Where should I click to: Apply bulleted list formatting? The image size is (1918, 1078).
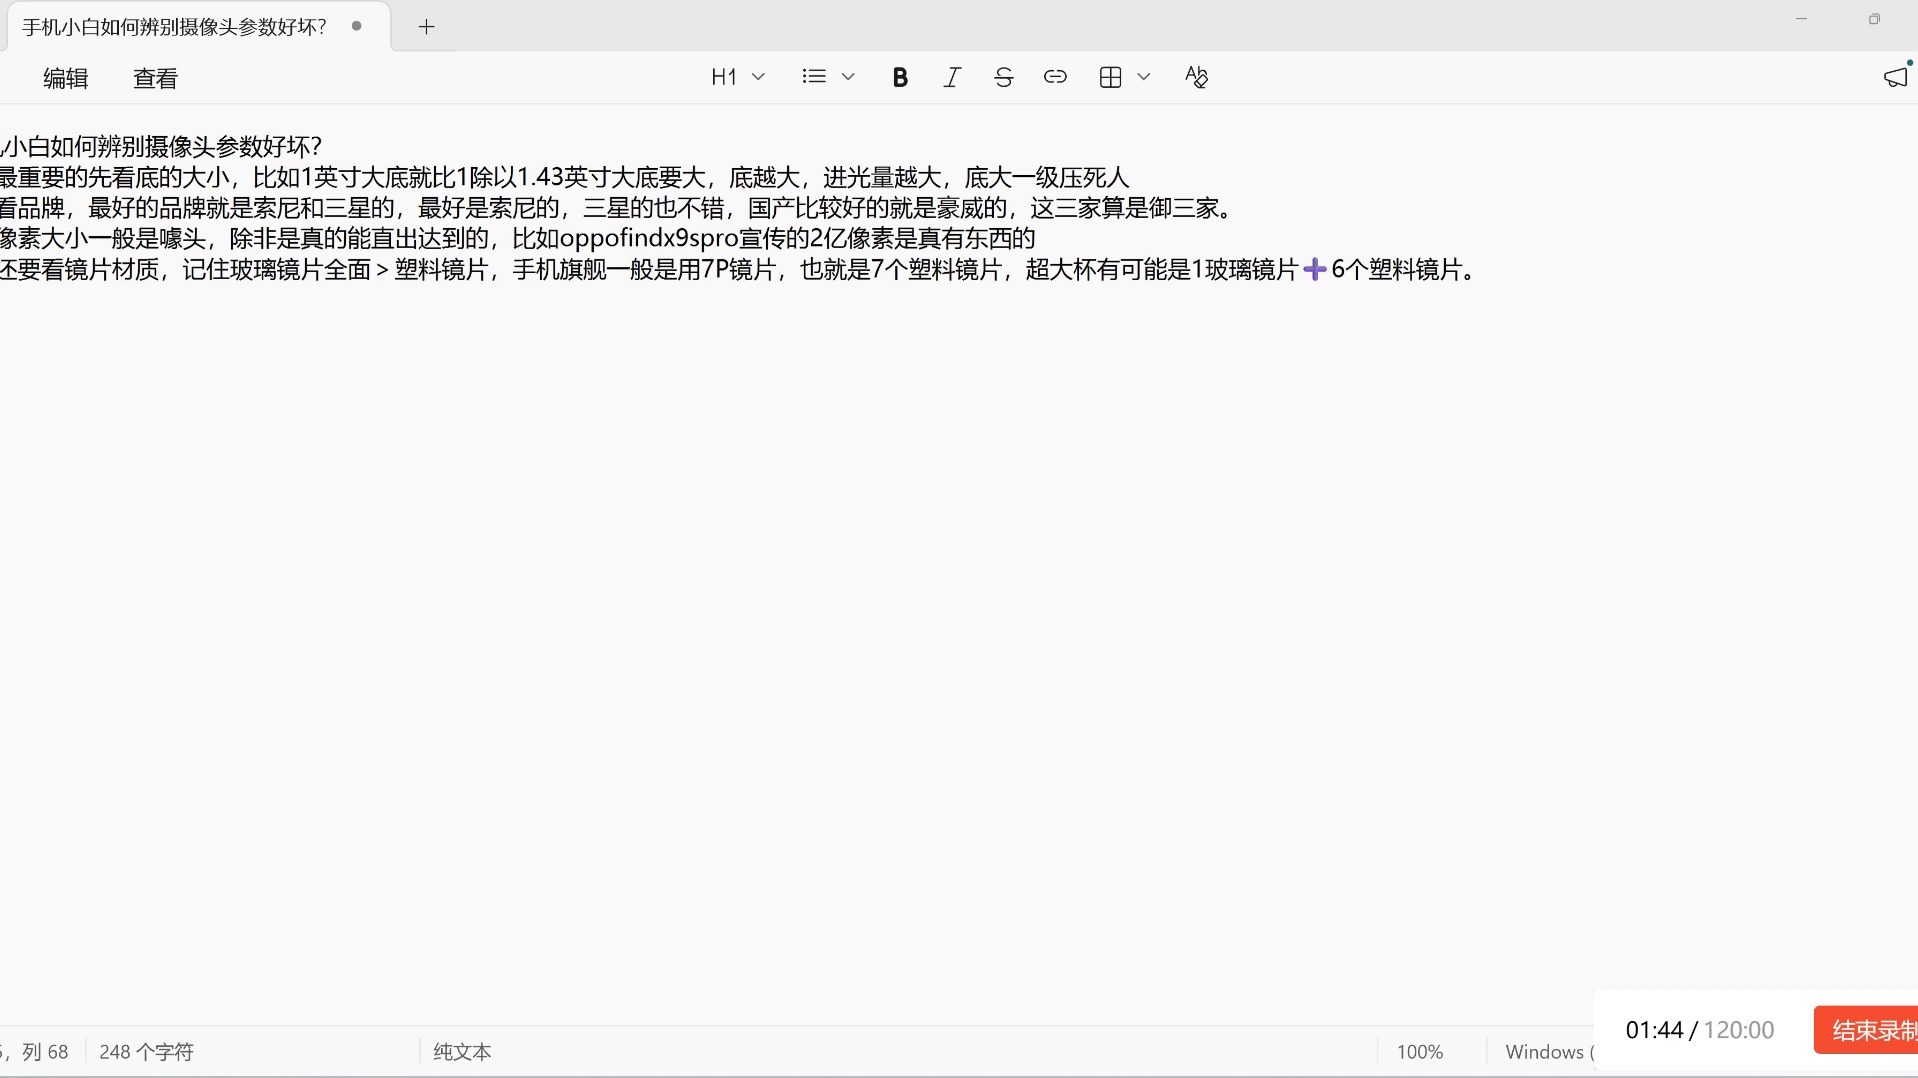pyautogui.click(x=814, y=77)
